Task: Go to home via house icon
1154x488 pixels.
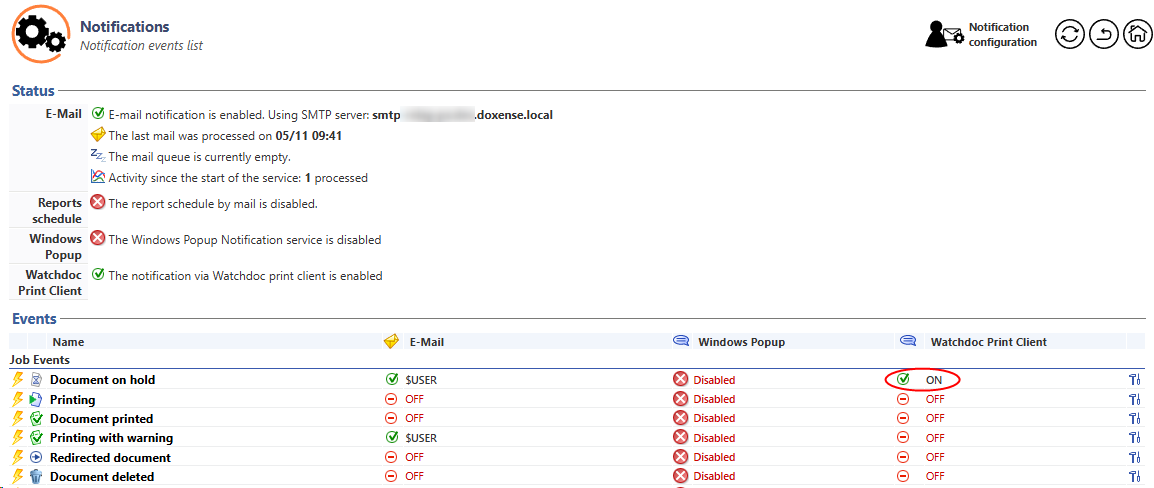Action: click(x=1137, y=35)
